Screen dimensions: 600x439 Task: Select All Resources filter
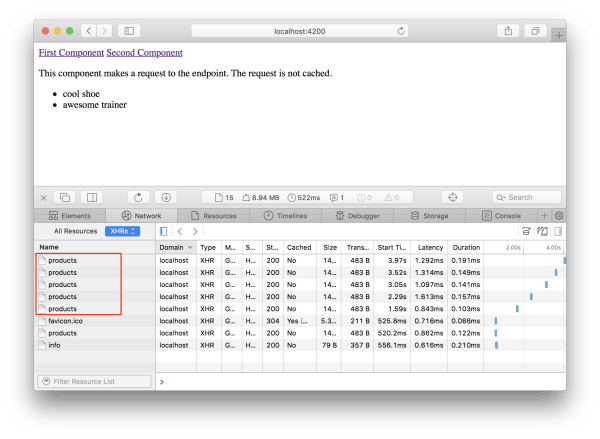(x=75, y=231)
